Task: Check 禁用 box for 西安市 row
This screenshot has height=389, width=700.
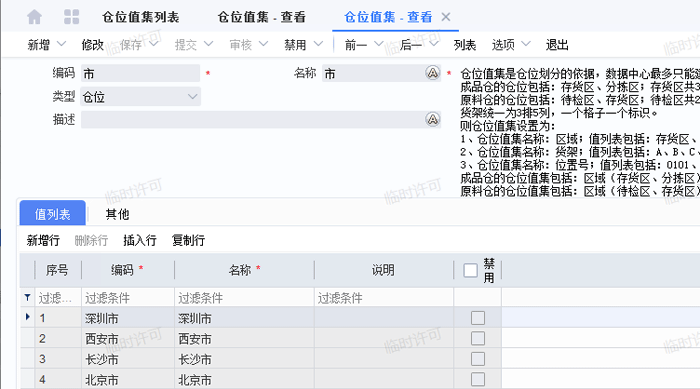Action: 478,339
